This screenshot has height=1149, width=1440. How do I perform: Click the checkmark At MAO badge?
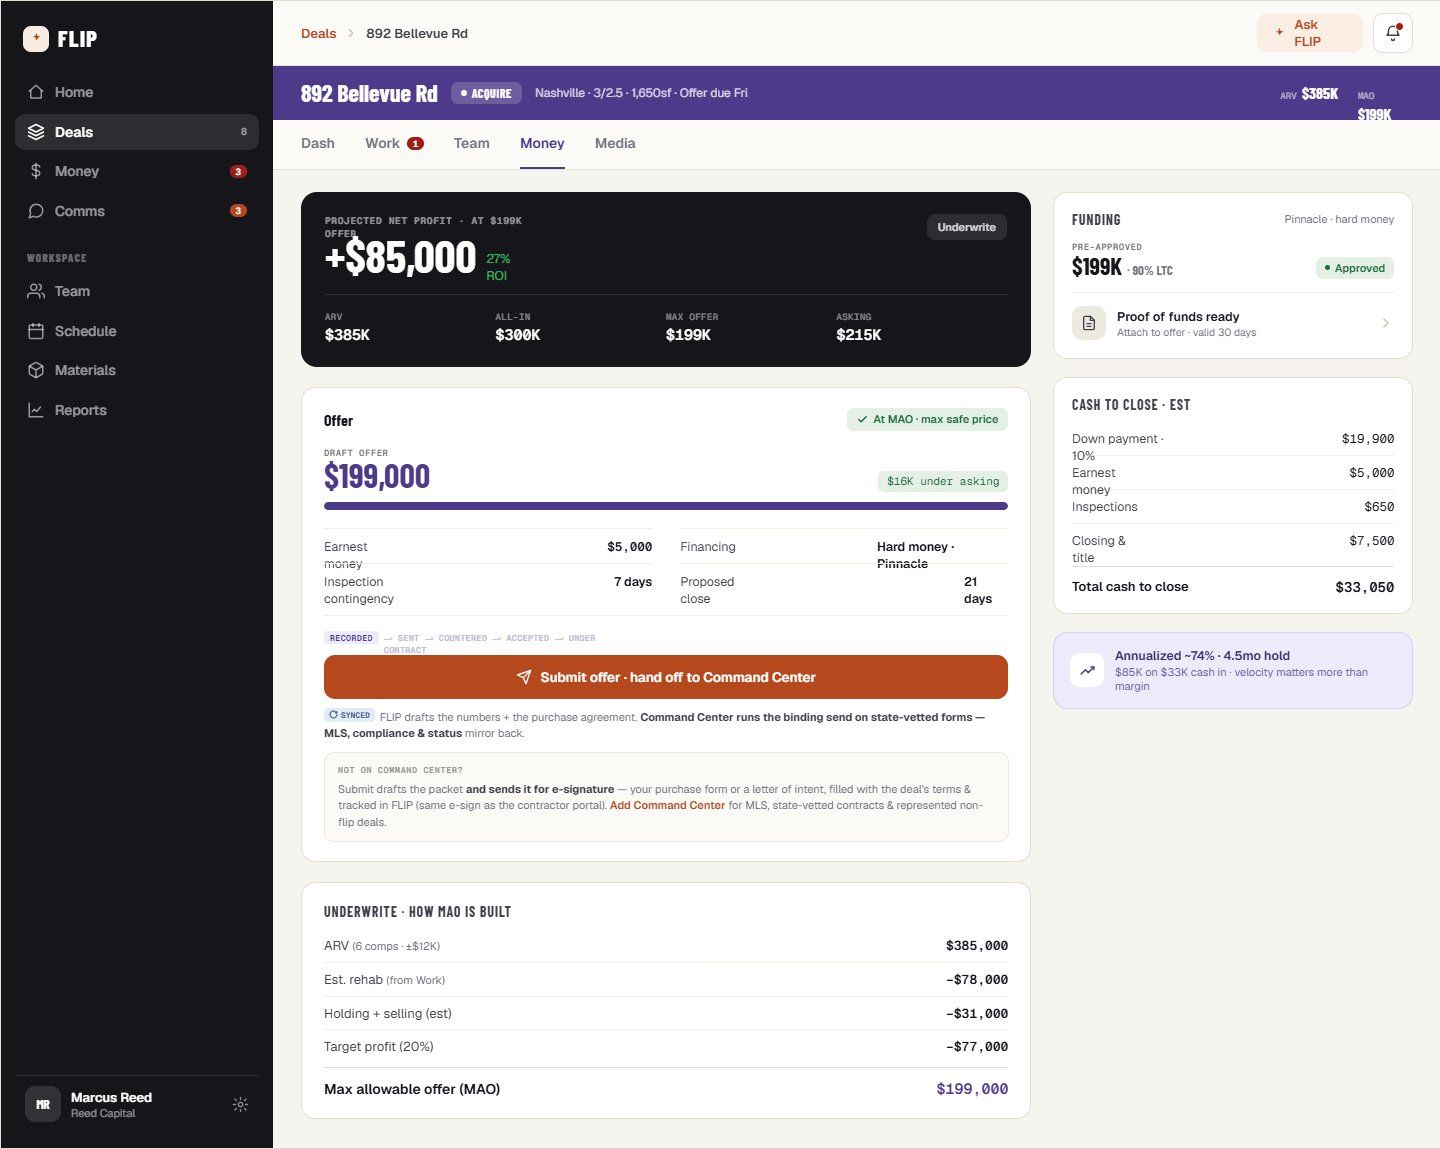click(x=927, y=419)
